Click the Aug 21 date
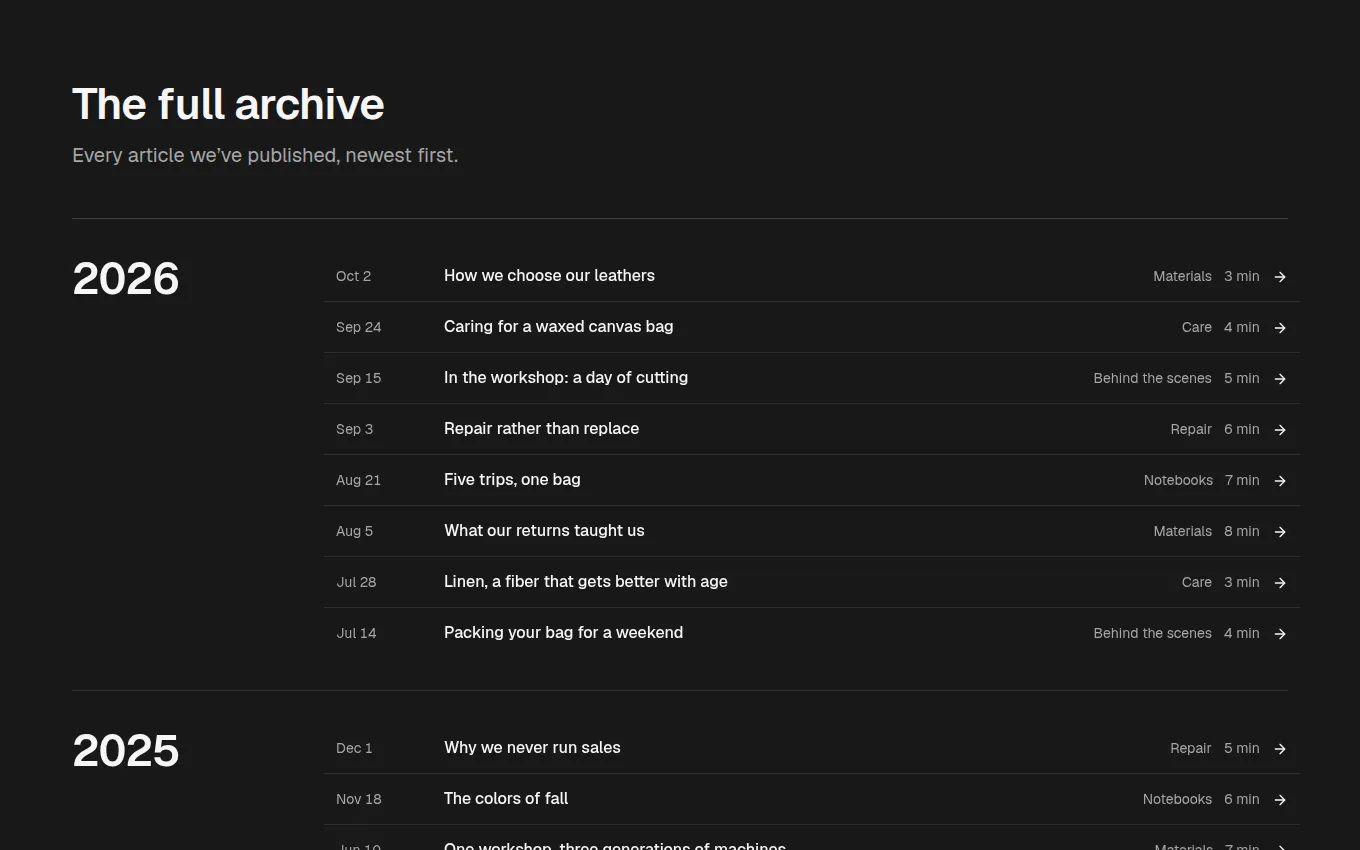The image size is (1360, 850). pyautogui.click(x=359, y=481)
